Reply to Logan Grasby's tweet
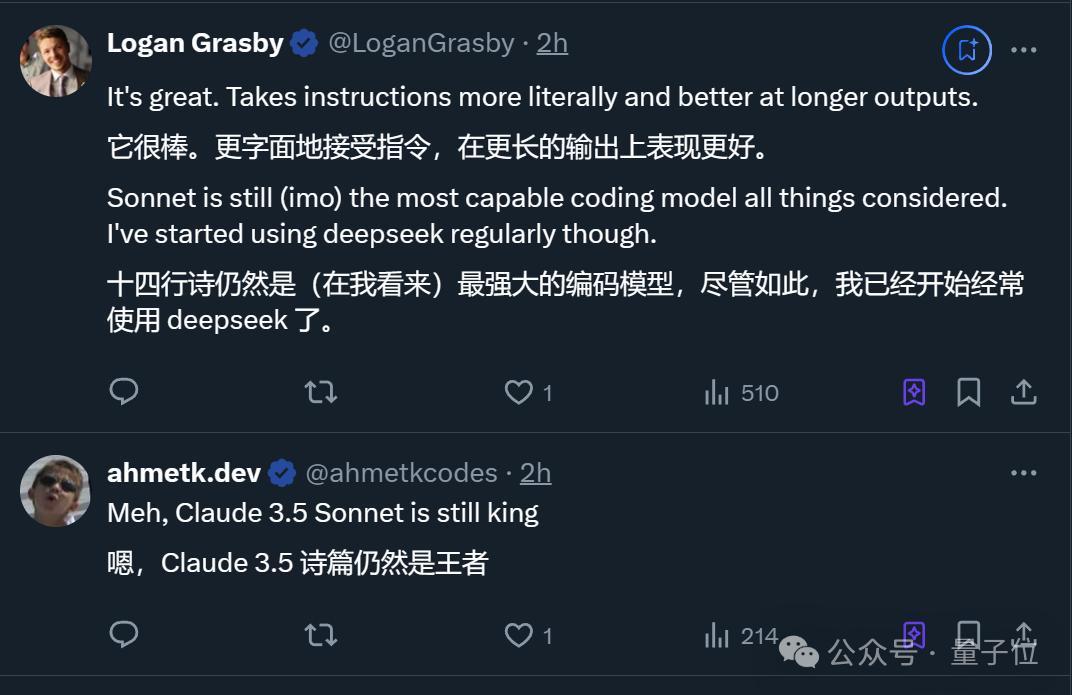This screenshot has height=695, width=1072. pyautogui.click(x=124, y=392)
